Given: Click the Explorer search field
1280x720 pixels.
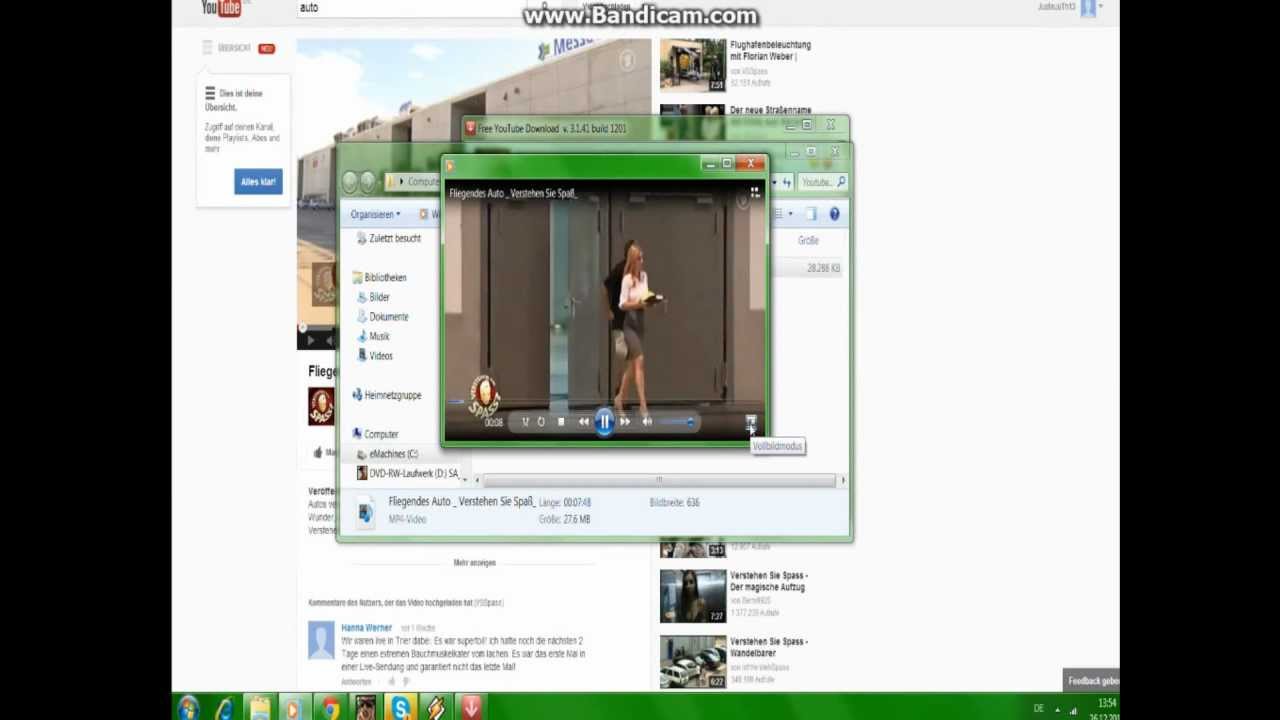Looking at the screenshot, I should coord(822,182).
